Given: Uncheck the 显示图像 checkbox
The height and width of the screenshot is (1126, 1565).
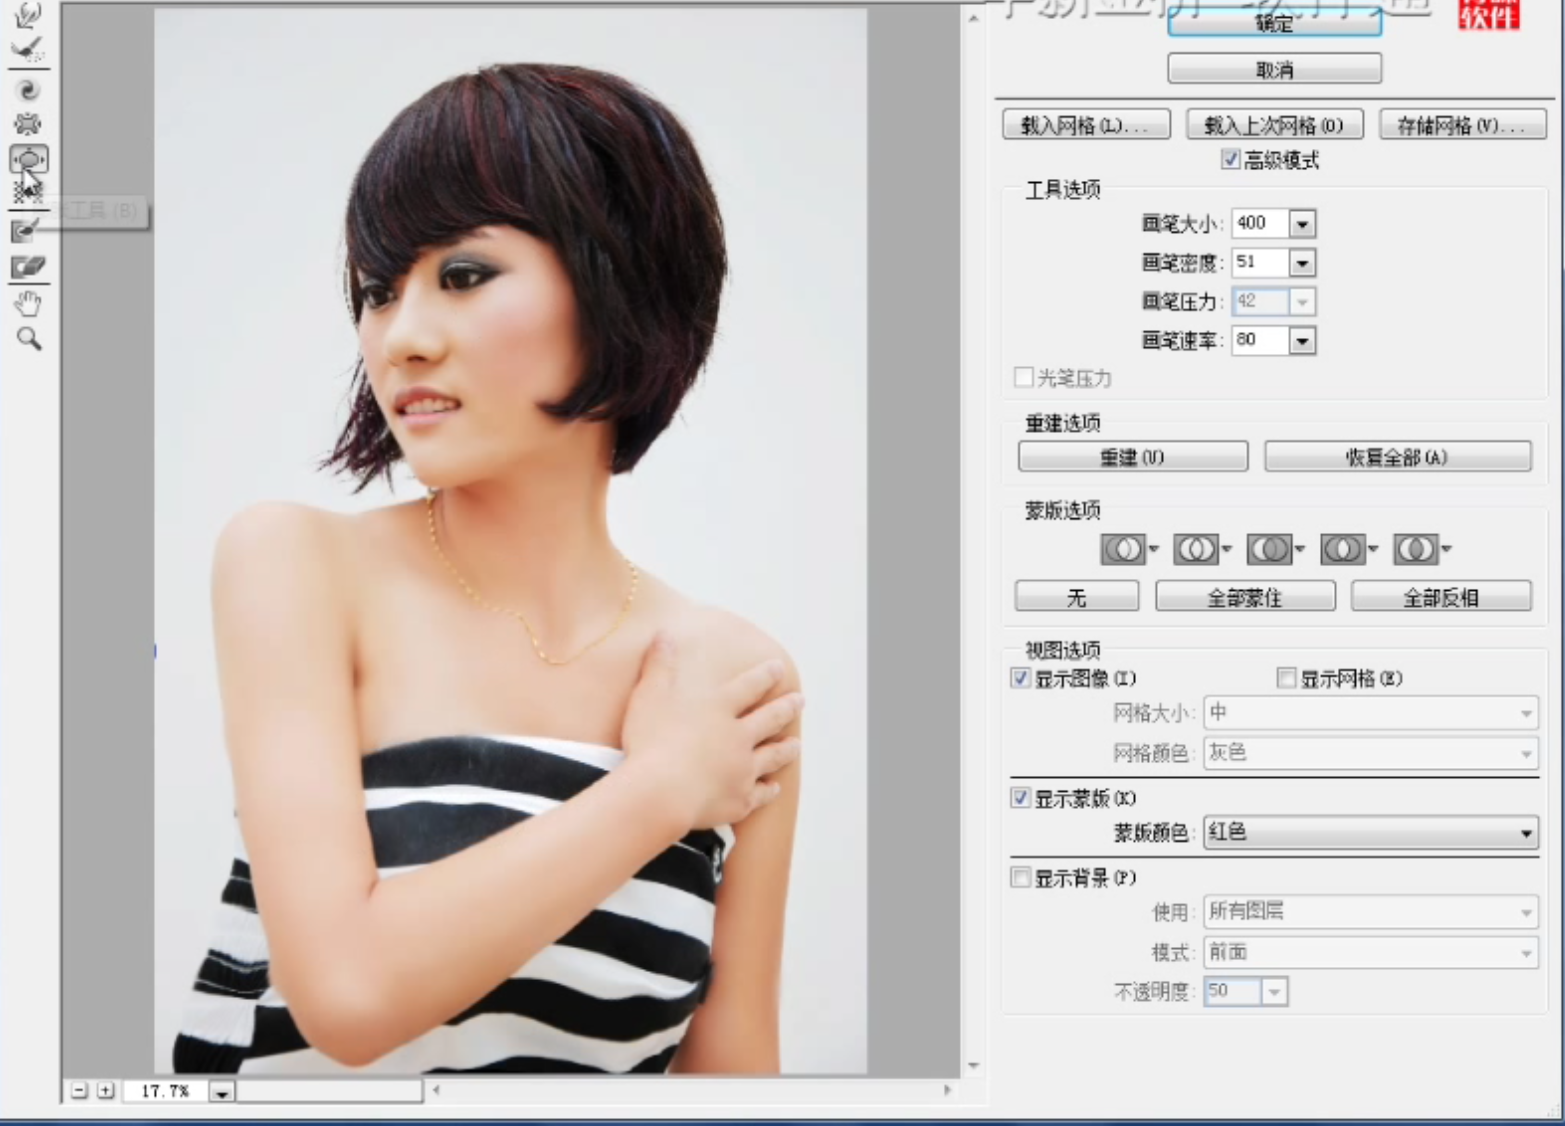Looking at the screenshot, I should coord(1020,678).
